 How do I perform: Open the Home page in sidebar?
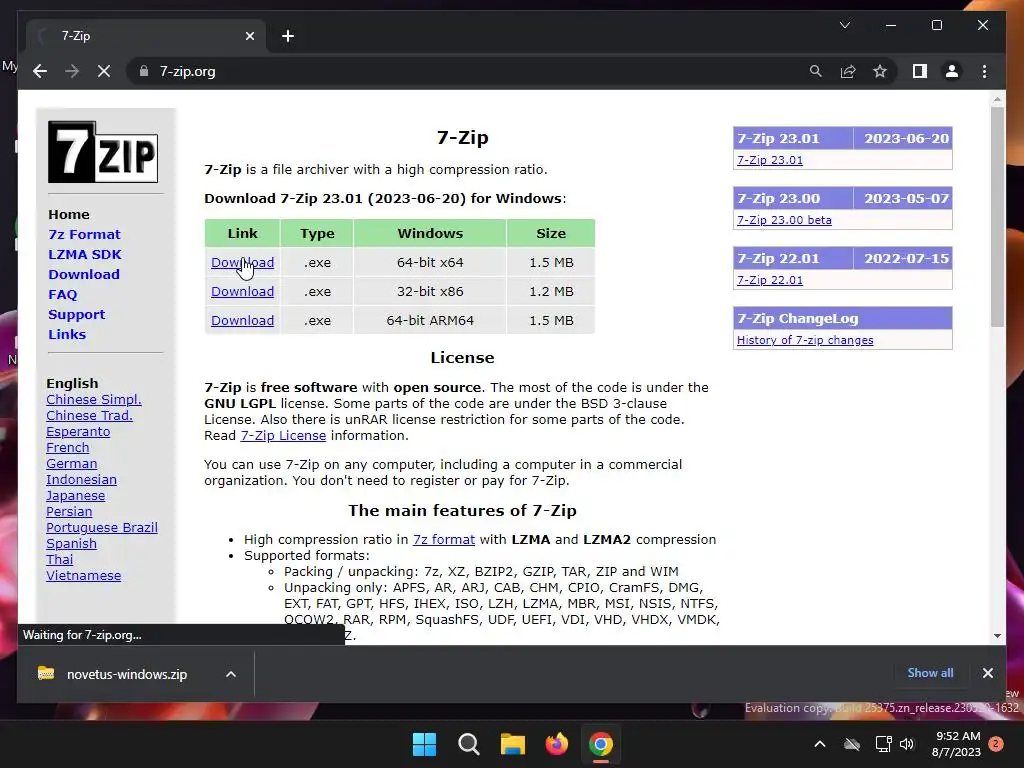pyautogui.click(x=69, y=214)
